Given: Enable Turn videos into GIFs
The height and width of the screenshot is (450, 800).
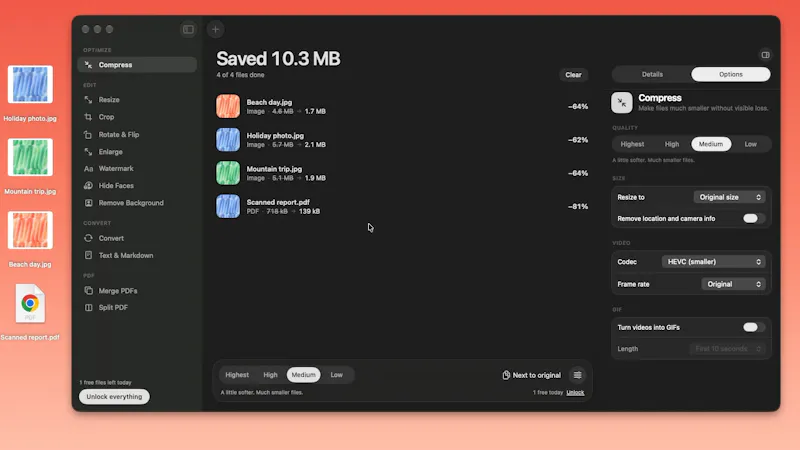Looking at the screenshot, I should pos(753,327).
